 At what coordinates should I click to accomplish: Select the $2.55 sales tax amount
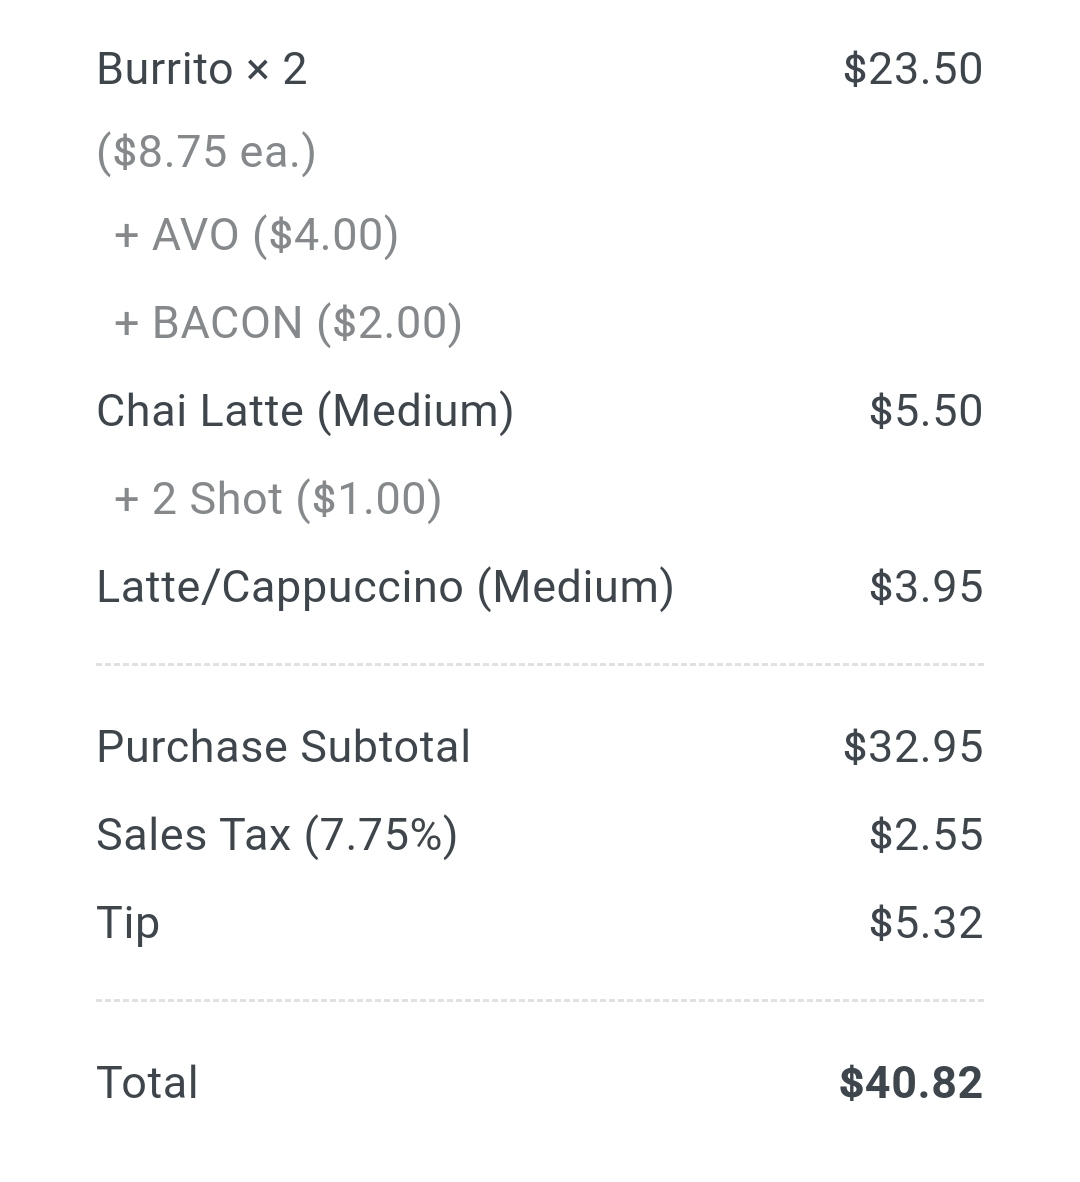pos(925,835)
